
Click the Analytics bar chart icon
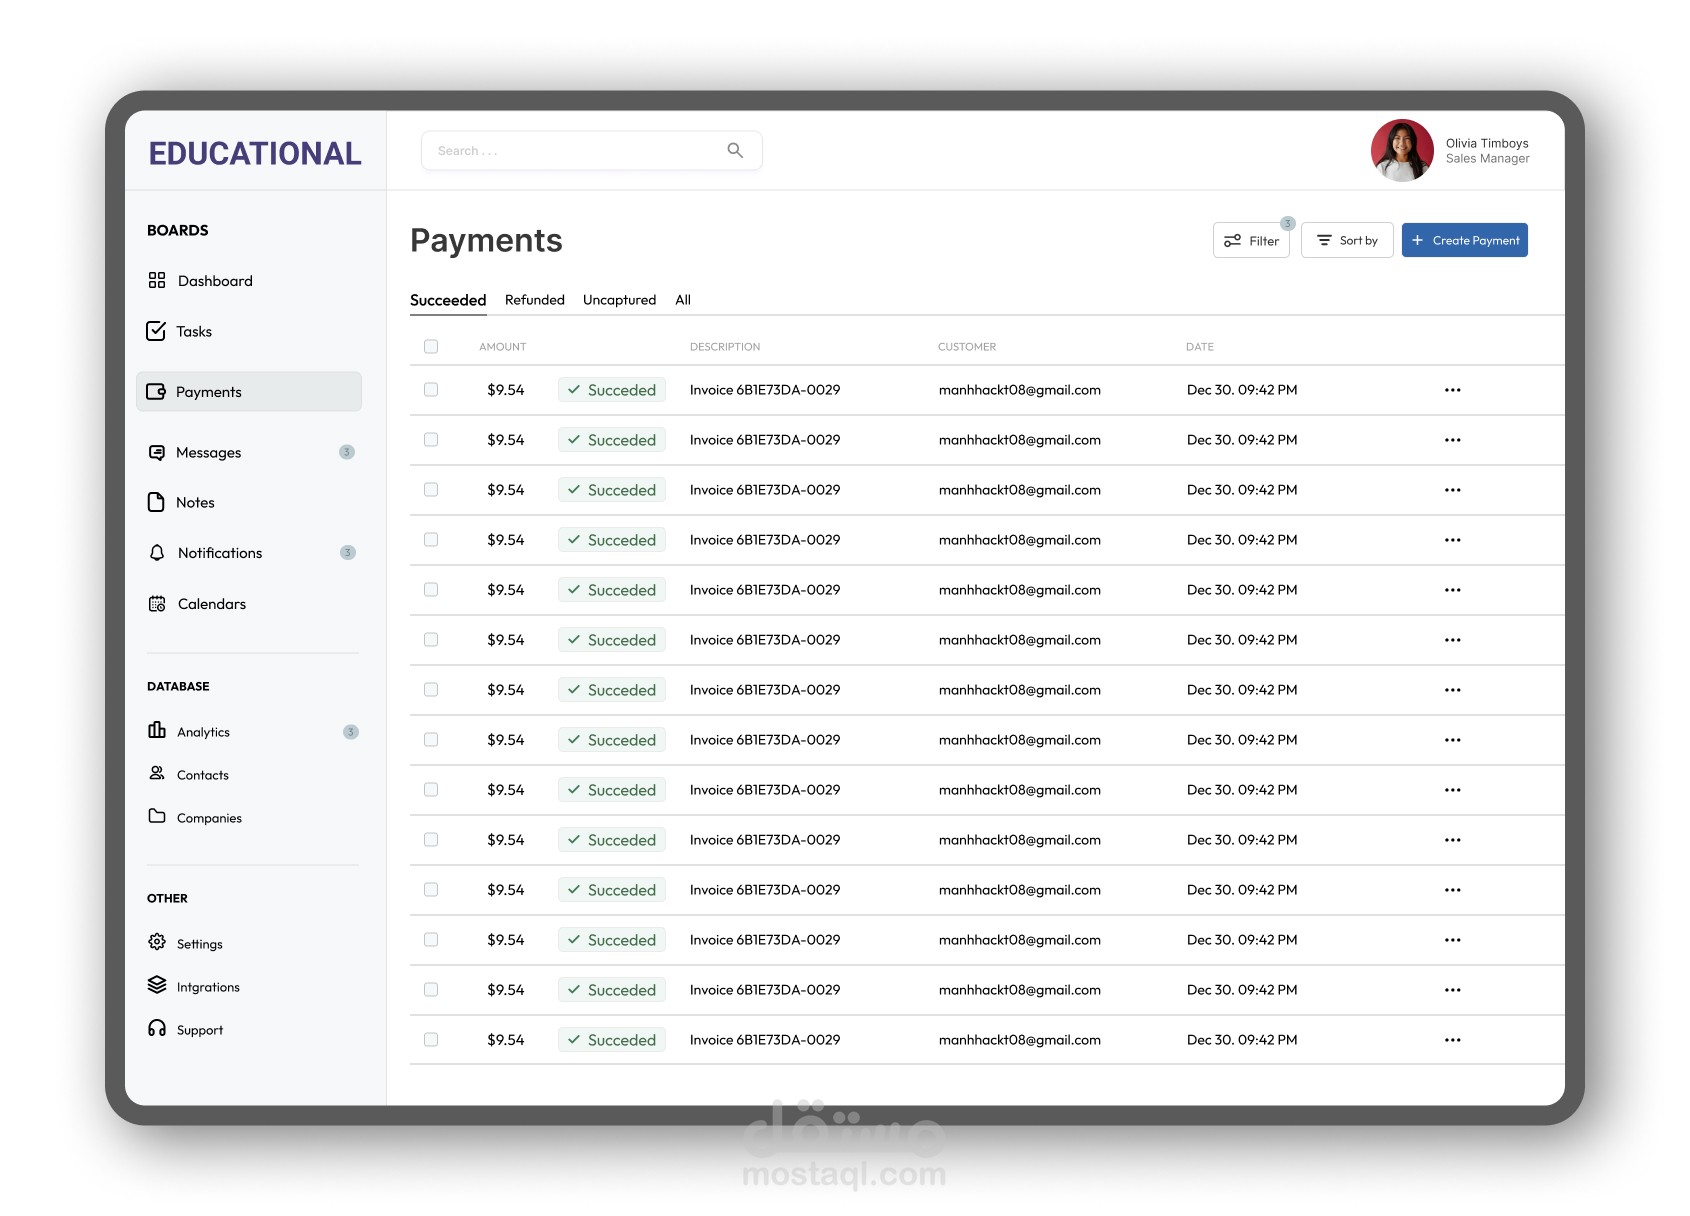point(157,730)
